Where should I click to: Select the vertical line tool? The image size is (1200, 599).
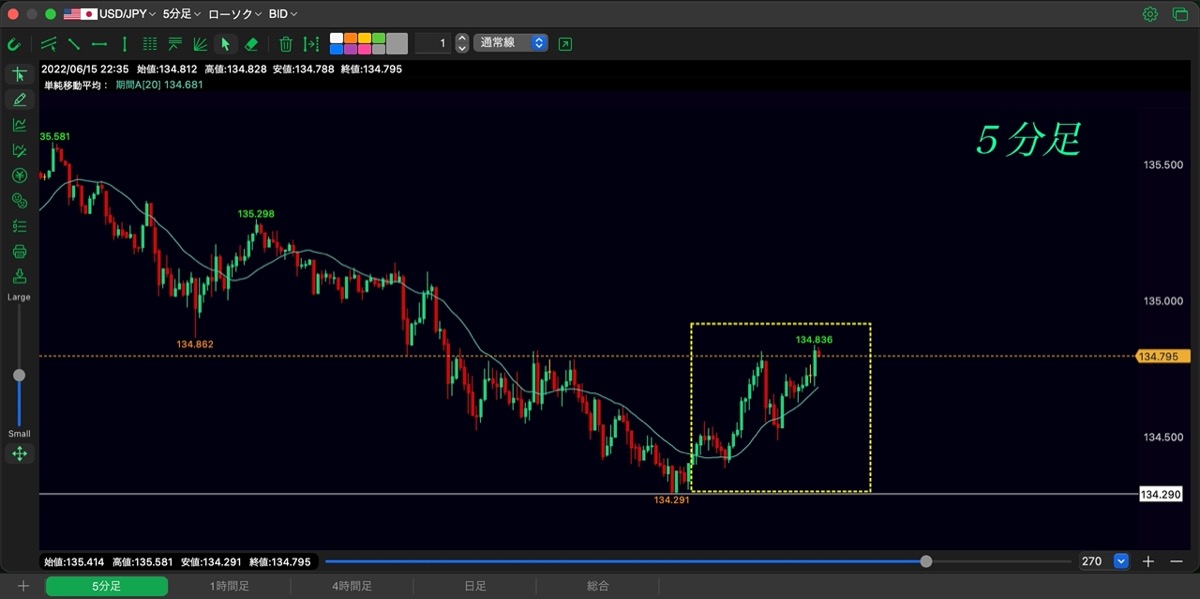pos(124,44)
